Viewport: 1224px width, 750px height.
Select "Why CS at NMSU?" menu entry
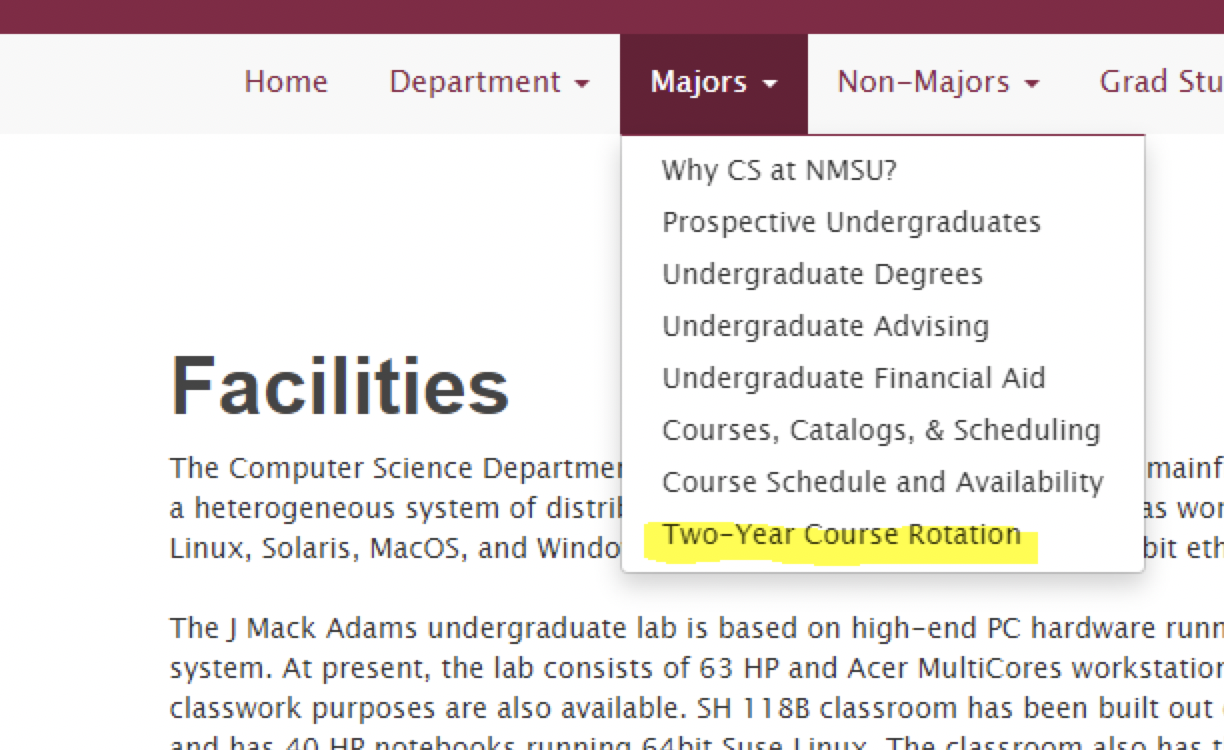pyautogui.click(x=779, y=170)
